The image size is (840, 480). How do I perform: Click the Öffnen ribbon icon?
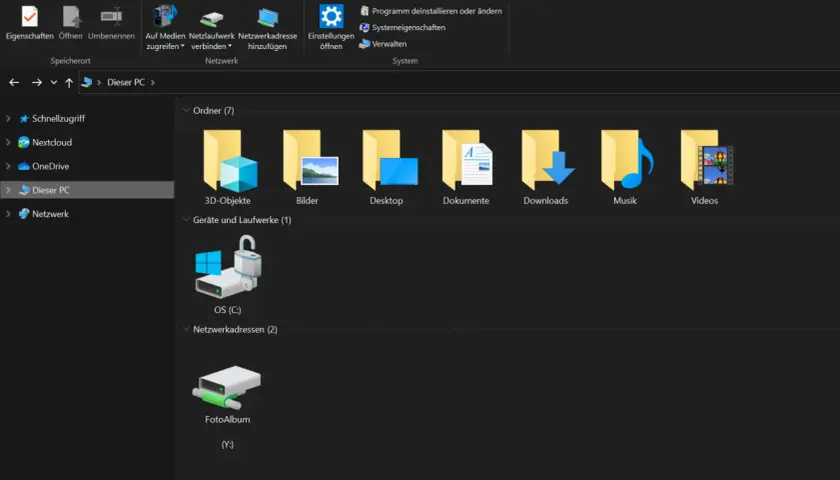point(71,17)
